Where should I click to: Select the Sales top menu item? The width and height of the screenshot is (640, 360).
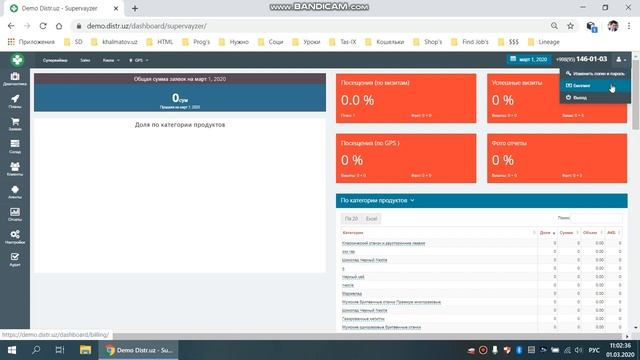[x=85, y=60]
